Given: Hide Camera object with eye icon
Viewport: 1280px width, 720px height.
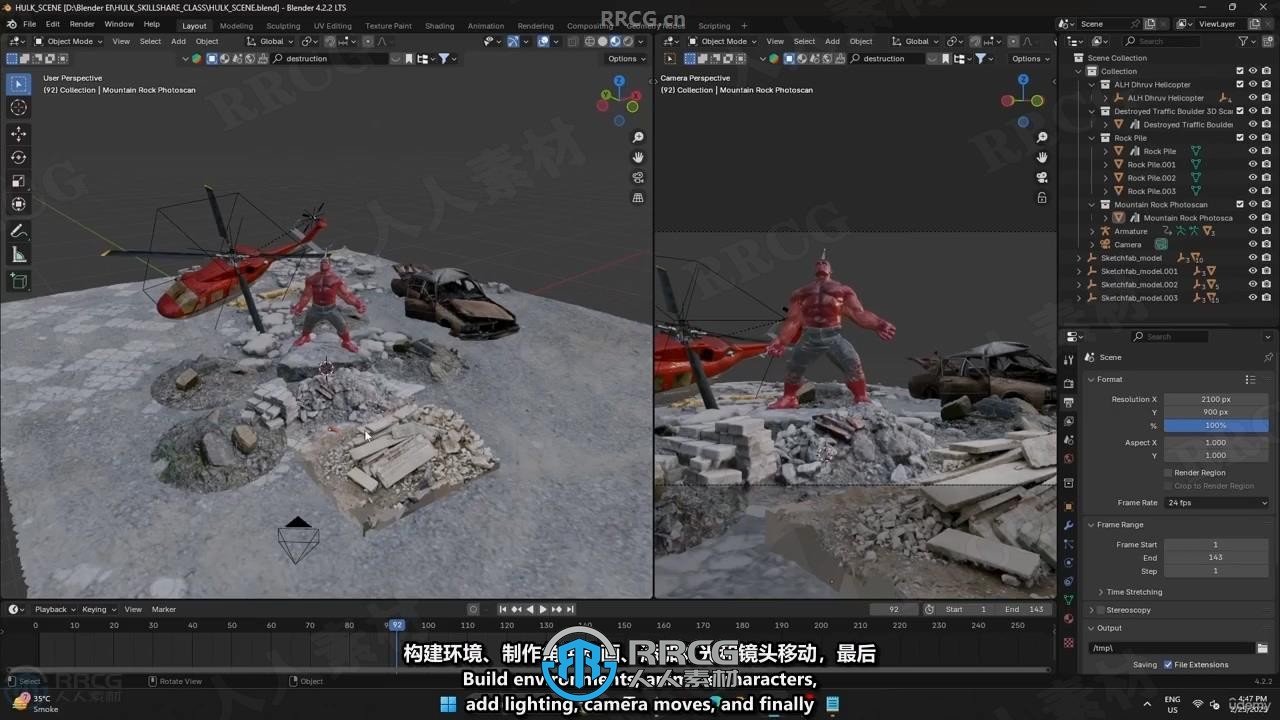Looking at the screenshot, I should pyautogui.click(x=1252, y=244).
